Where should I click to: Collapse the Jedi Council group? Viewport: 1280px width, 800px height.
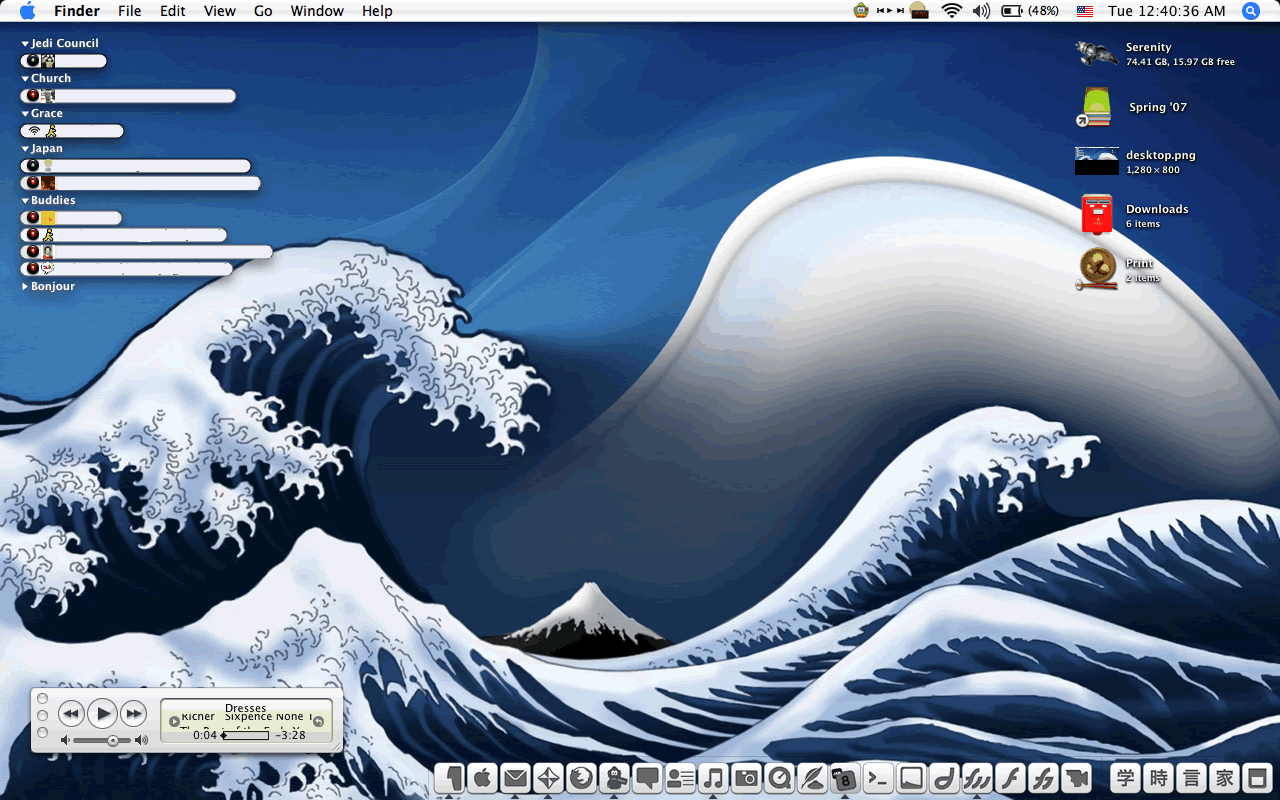(25, 44)
